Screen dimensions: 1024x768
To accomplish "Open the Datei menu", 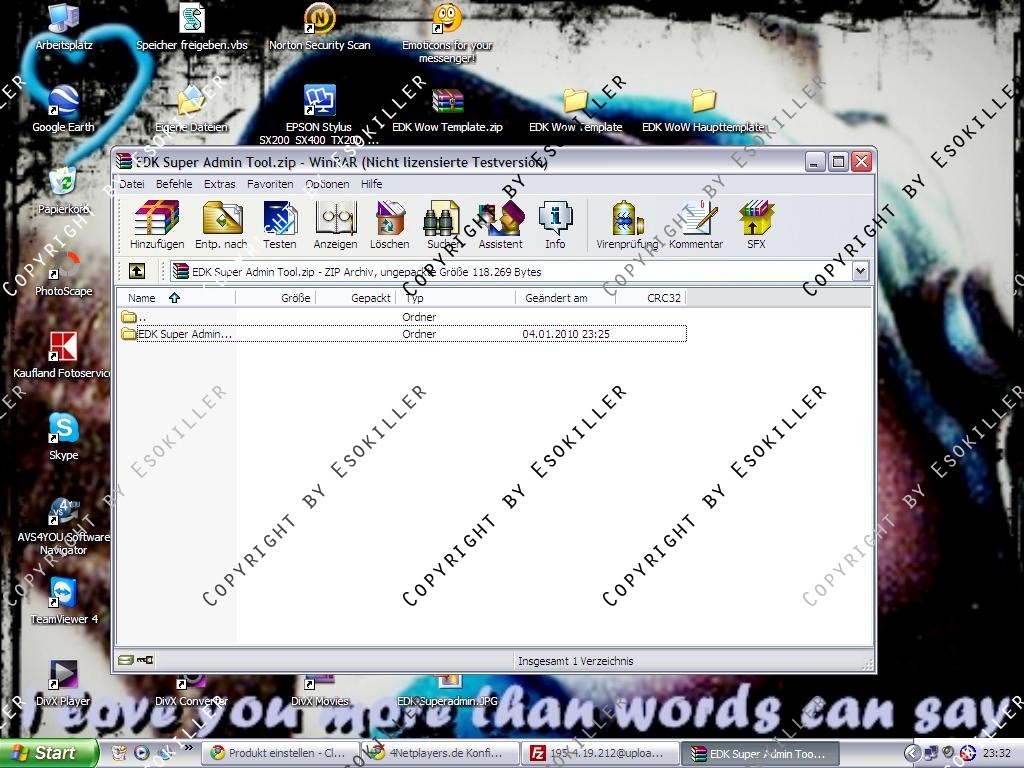I will (132, 184).
